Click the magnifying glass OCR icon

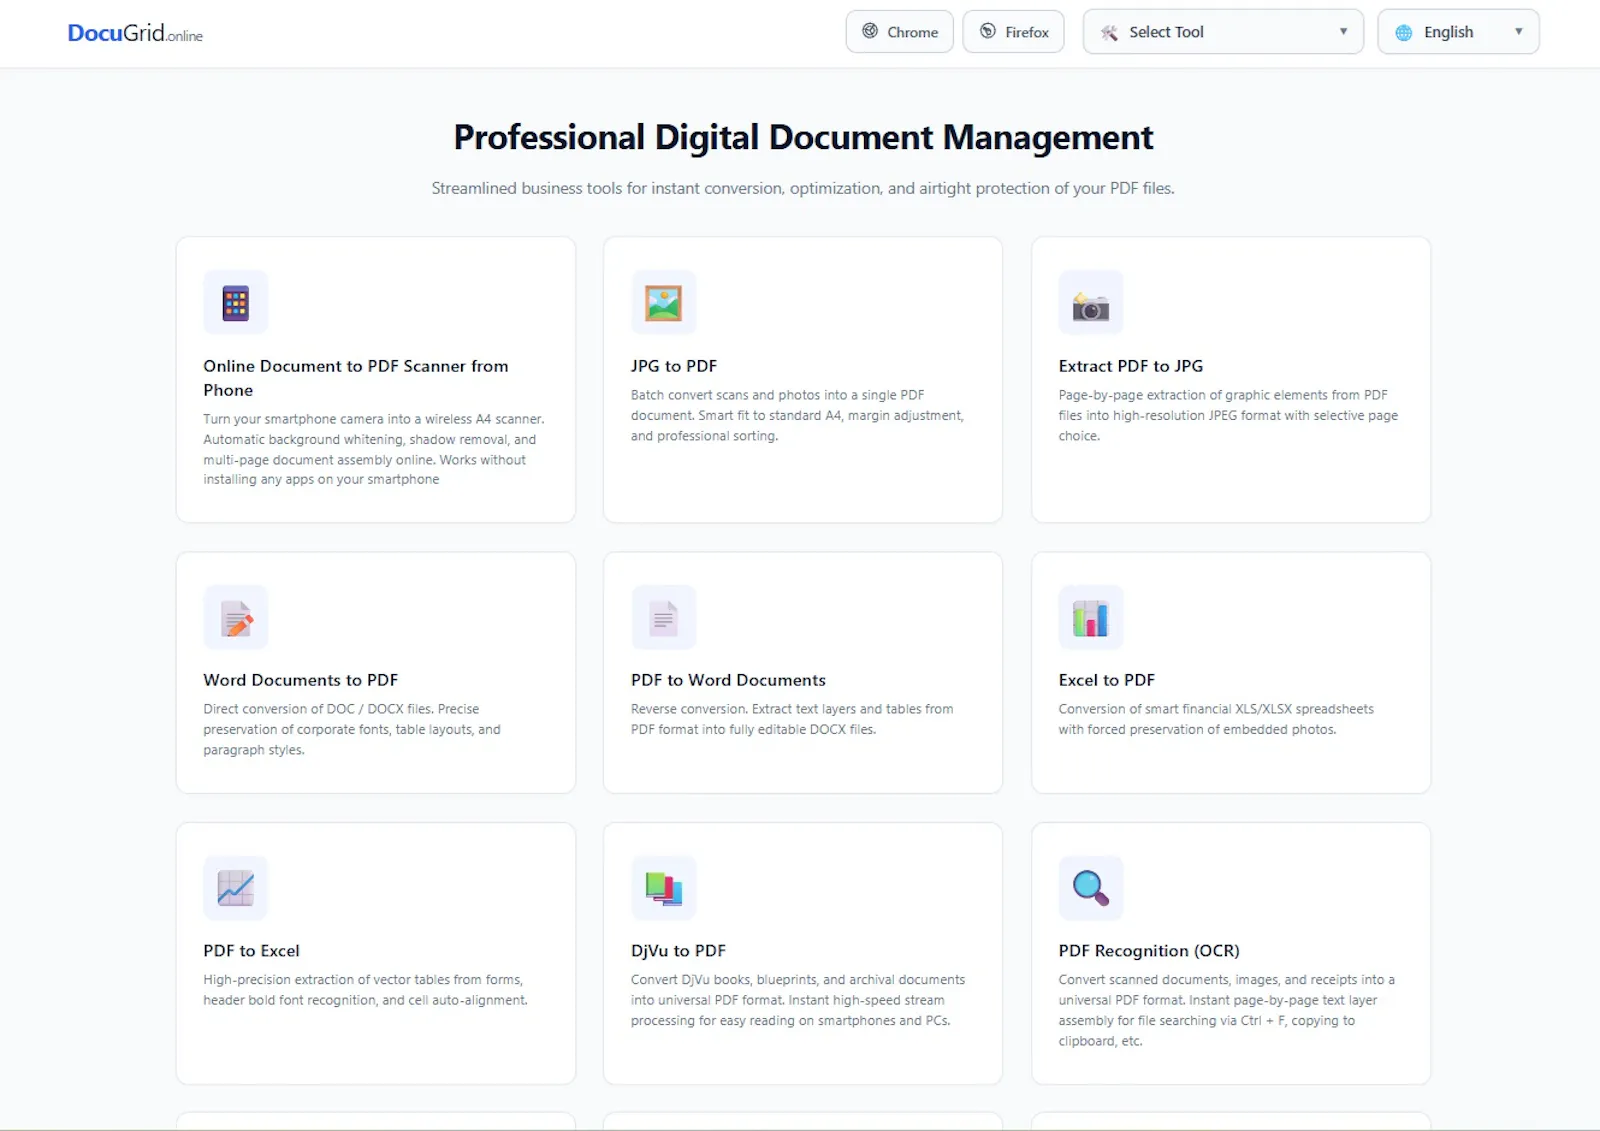(1091, 888)
